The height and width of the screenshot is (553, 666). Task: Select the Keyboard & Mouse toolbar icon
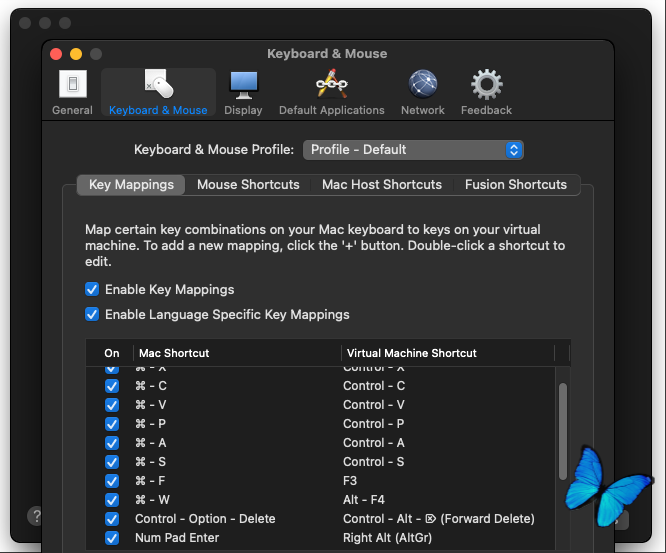158,92
